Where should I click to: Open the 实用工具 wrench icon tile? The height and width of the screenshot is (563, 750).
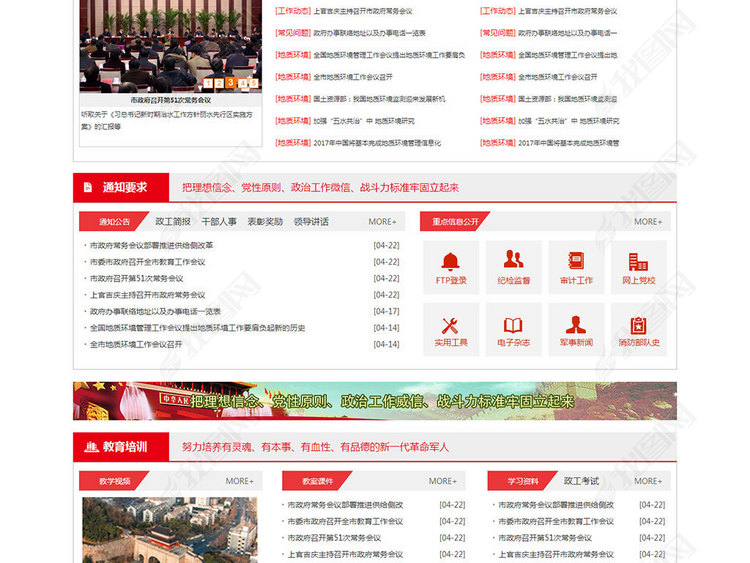point(451,329)
